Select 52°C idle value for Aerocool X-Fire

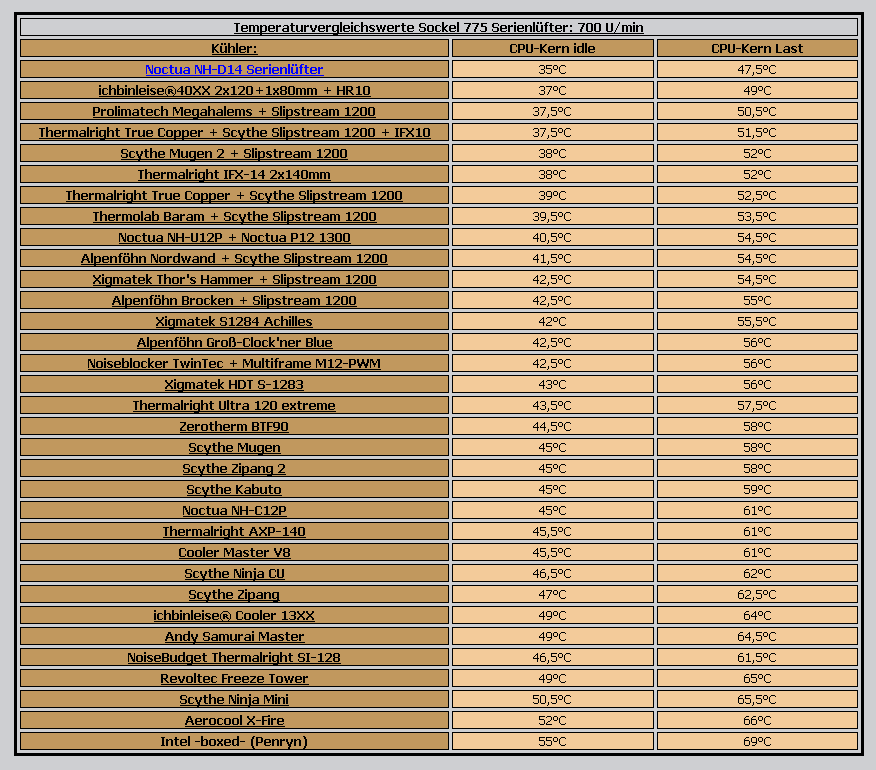point(552,720)
